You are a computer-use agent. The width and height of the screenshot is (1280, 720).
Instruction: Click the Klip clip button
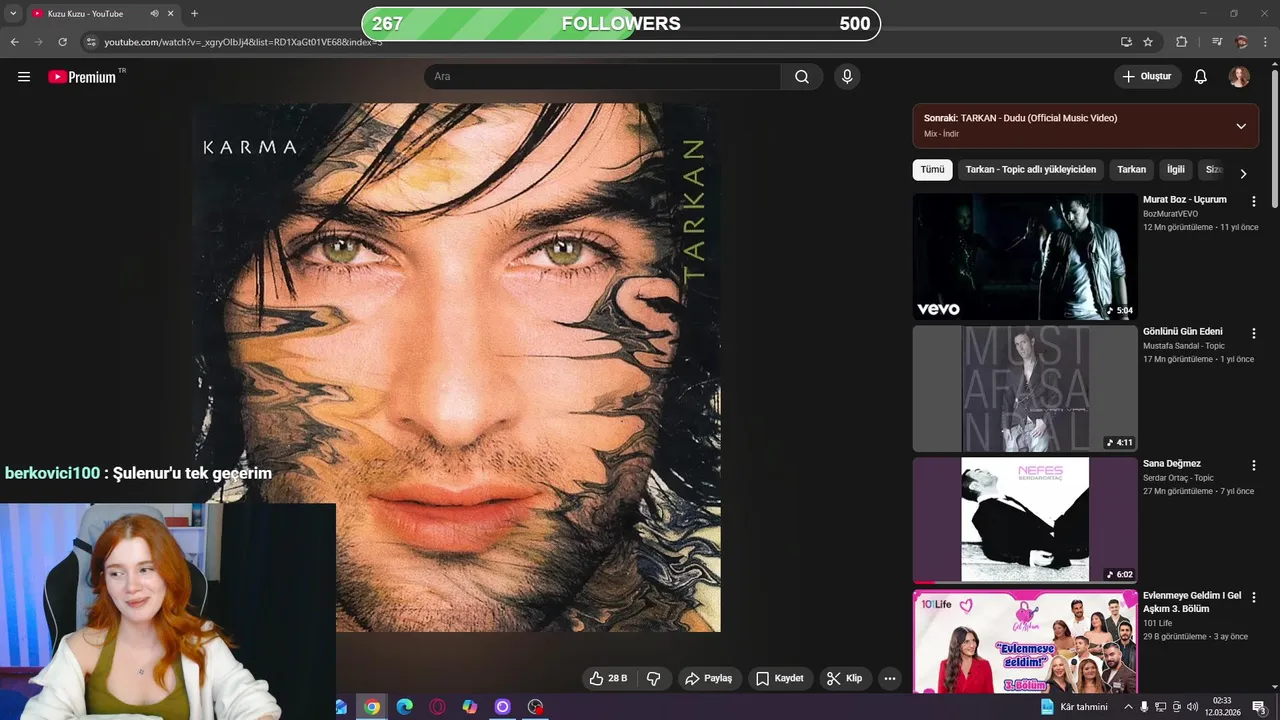tap(845, 678)
